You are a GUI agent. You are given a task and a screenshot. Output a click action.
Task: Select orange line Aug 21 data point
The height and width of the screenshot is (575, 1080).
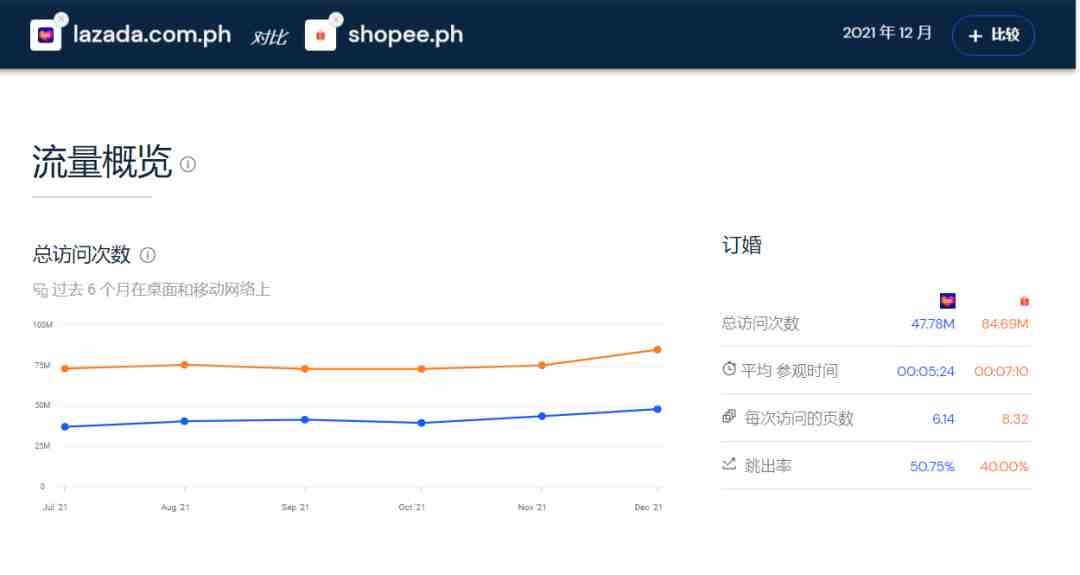tap(184, 365)
